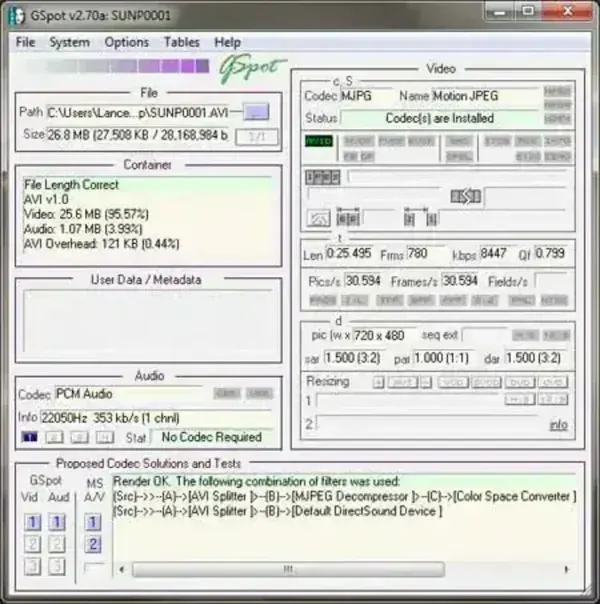Click the MJPEG Decompressor filter chain line
600x604 pixels.
pos(345,497)
